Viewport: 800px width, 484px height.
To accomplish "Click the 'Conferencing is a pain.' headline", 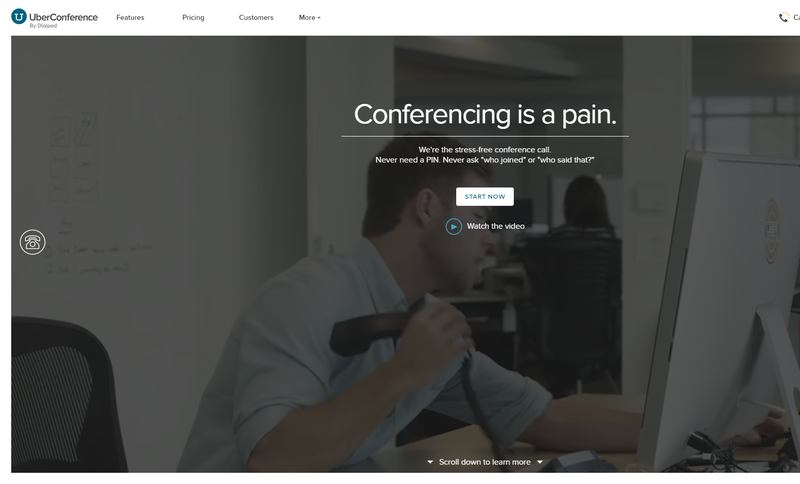I will pyautogui.click(x=485, y=115).
